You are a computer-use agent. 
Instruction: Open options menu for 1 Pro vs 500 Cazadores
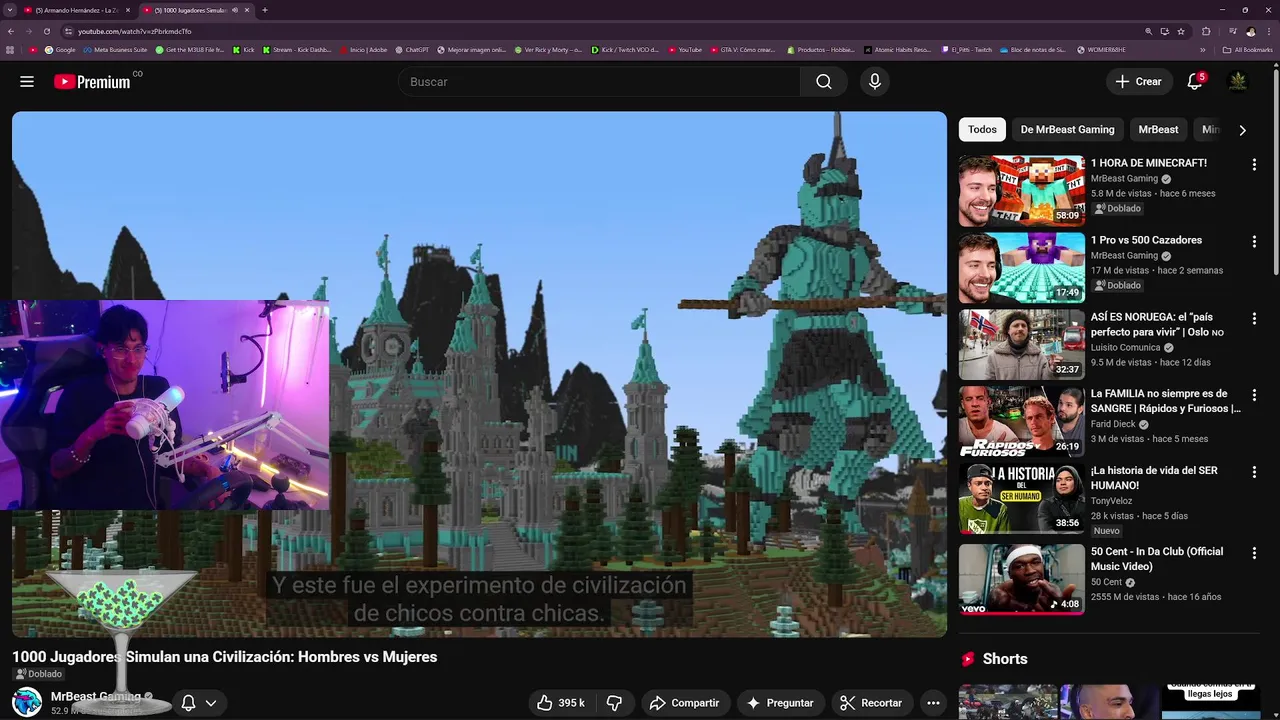(1254, 241)
